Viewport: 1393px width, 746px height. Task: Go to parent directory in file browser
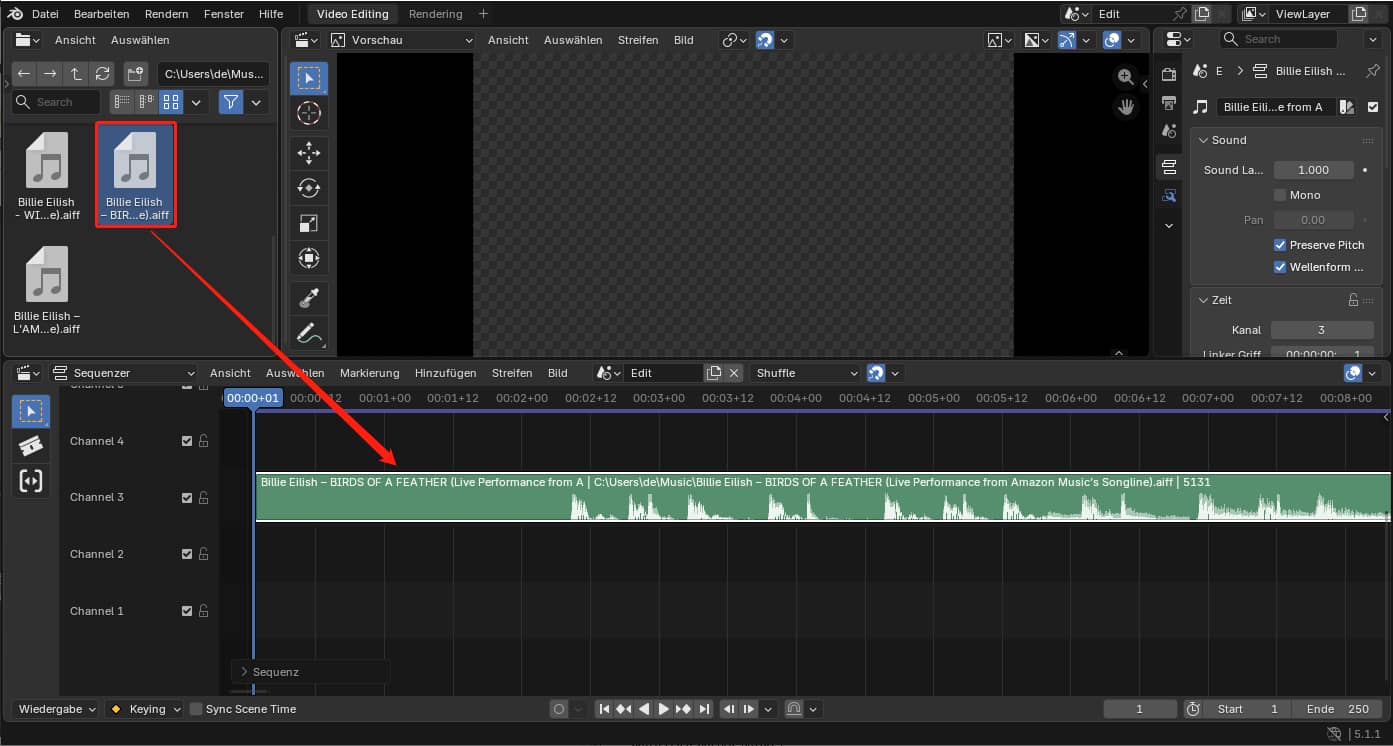click(76, 74)
